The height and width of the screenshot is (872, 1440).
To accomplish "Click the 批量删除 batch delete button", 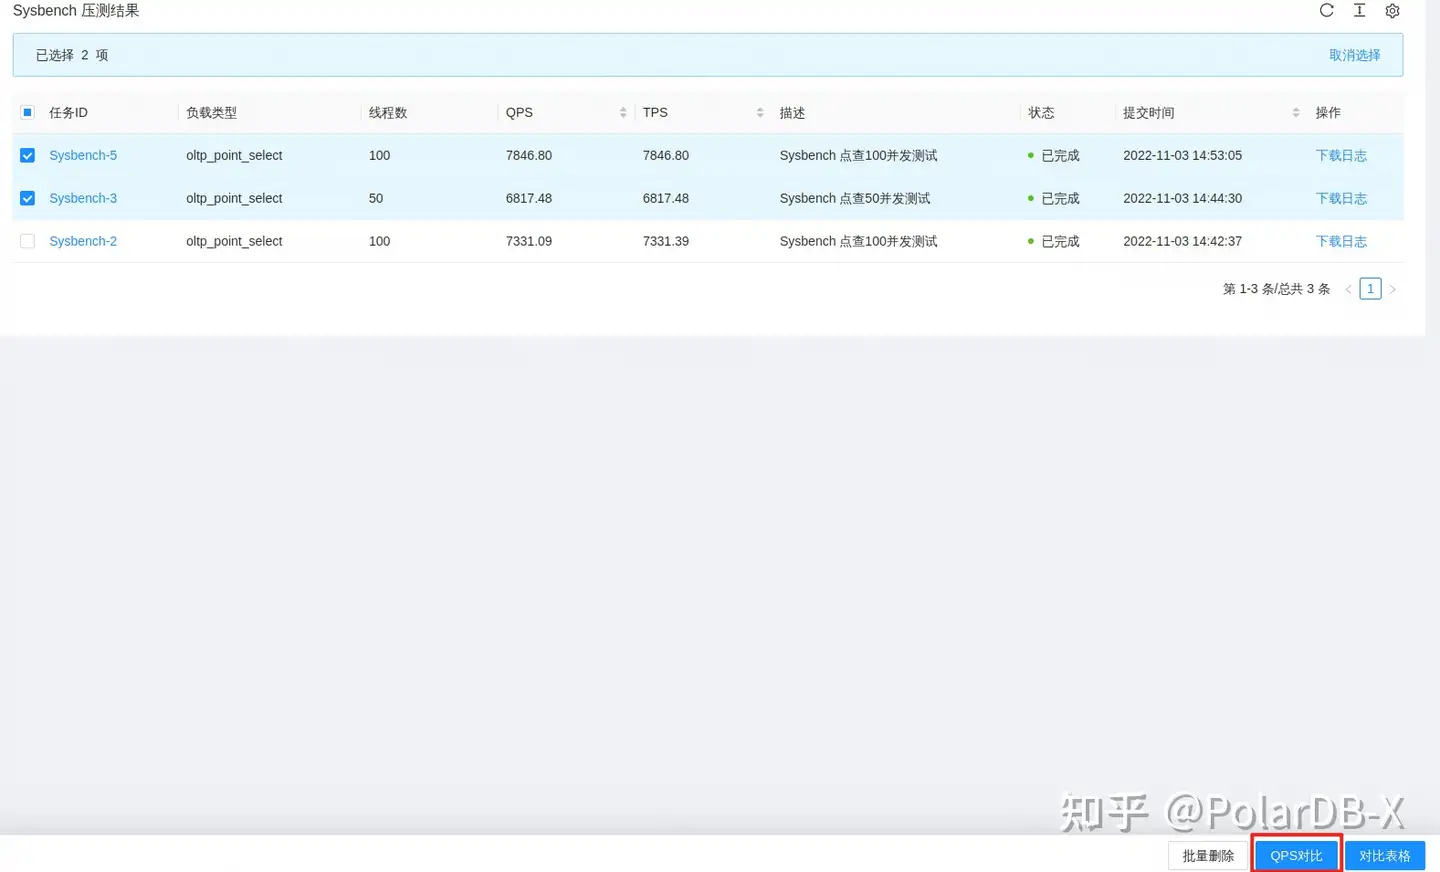I will (1207, 855).
